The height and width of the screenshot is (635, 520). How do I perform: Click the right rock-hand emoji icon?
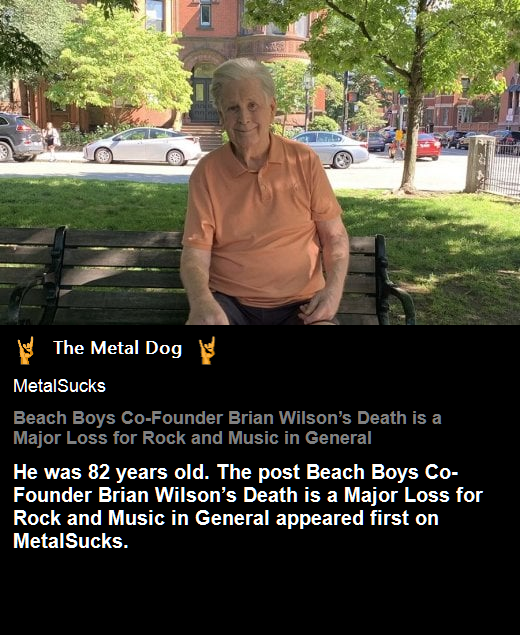207,350
